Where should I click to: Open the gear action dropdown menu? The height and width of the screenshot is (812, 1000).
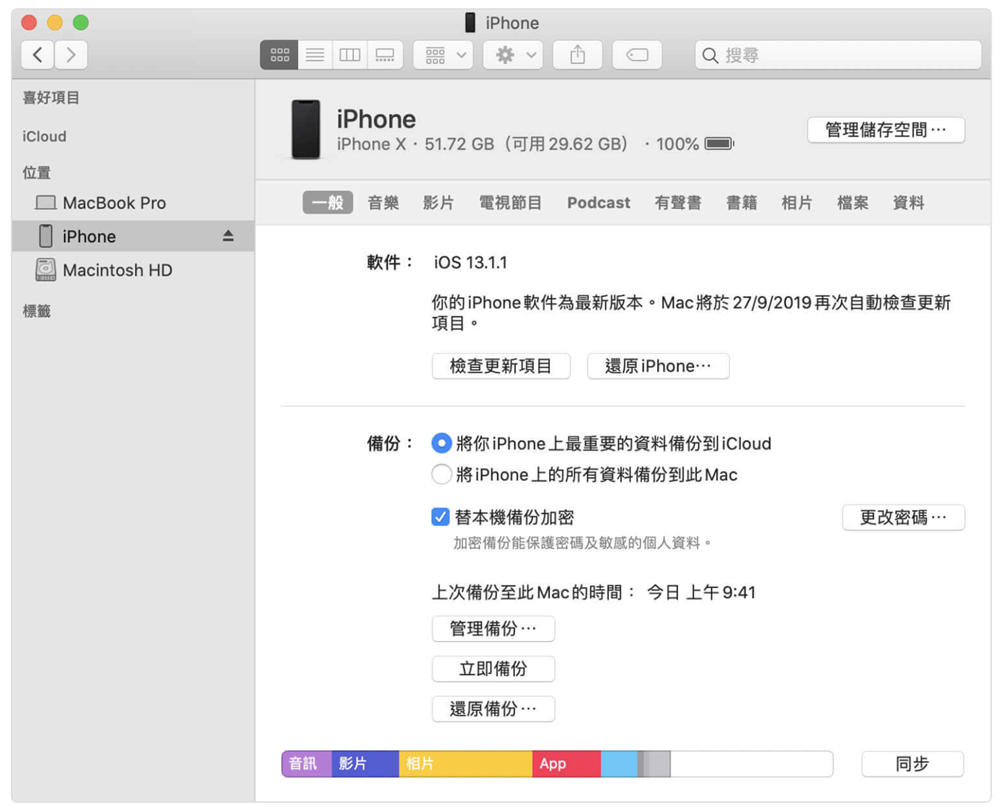513,56
